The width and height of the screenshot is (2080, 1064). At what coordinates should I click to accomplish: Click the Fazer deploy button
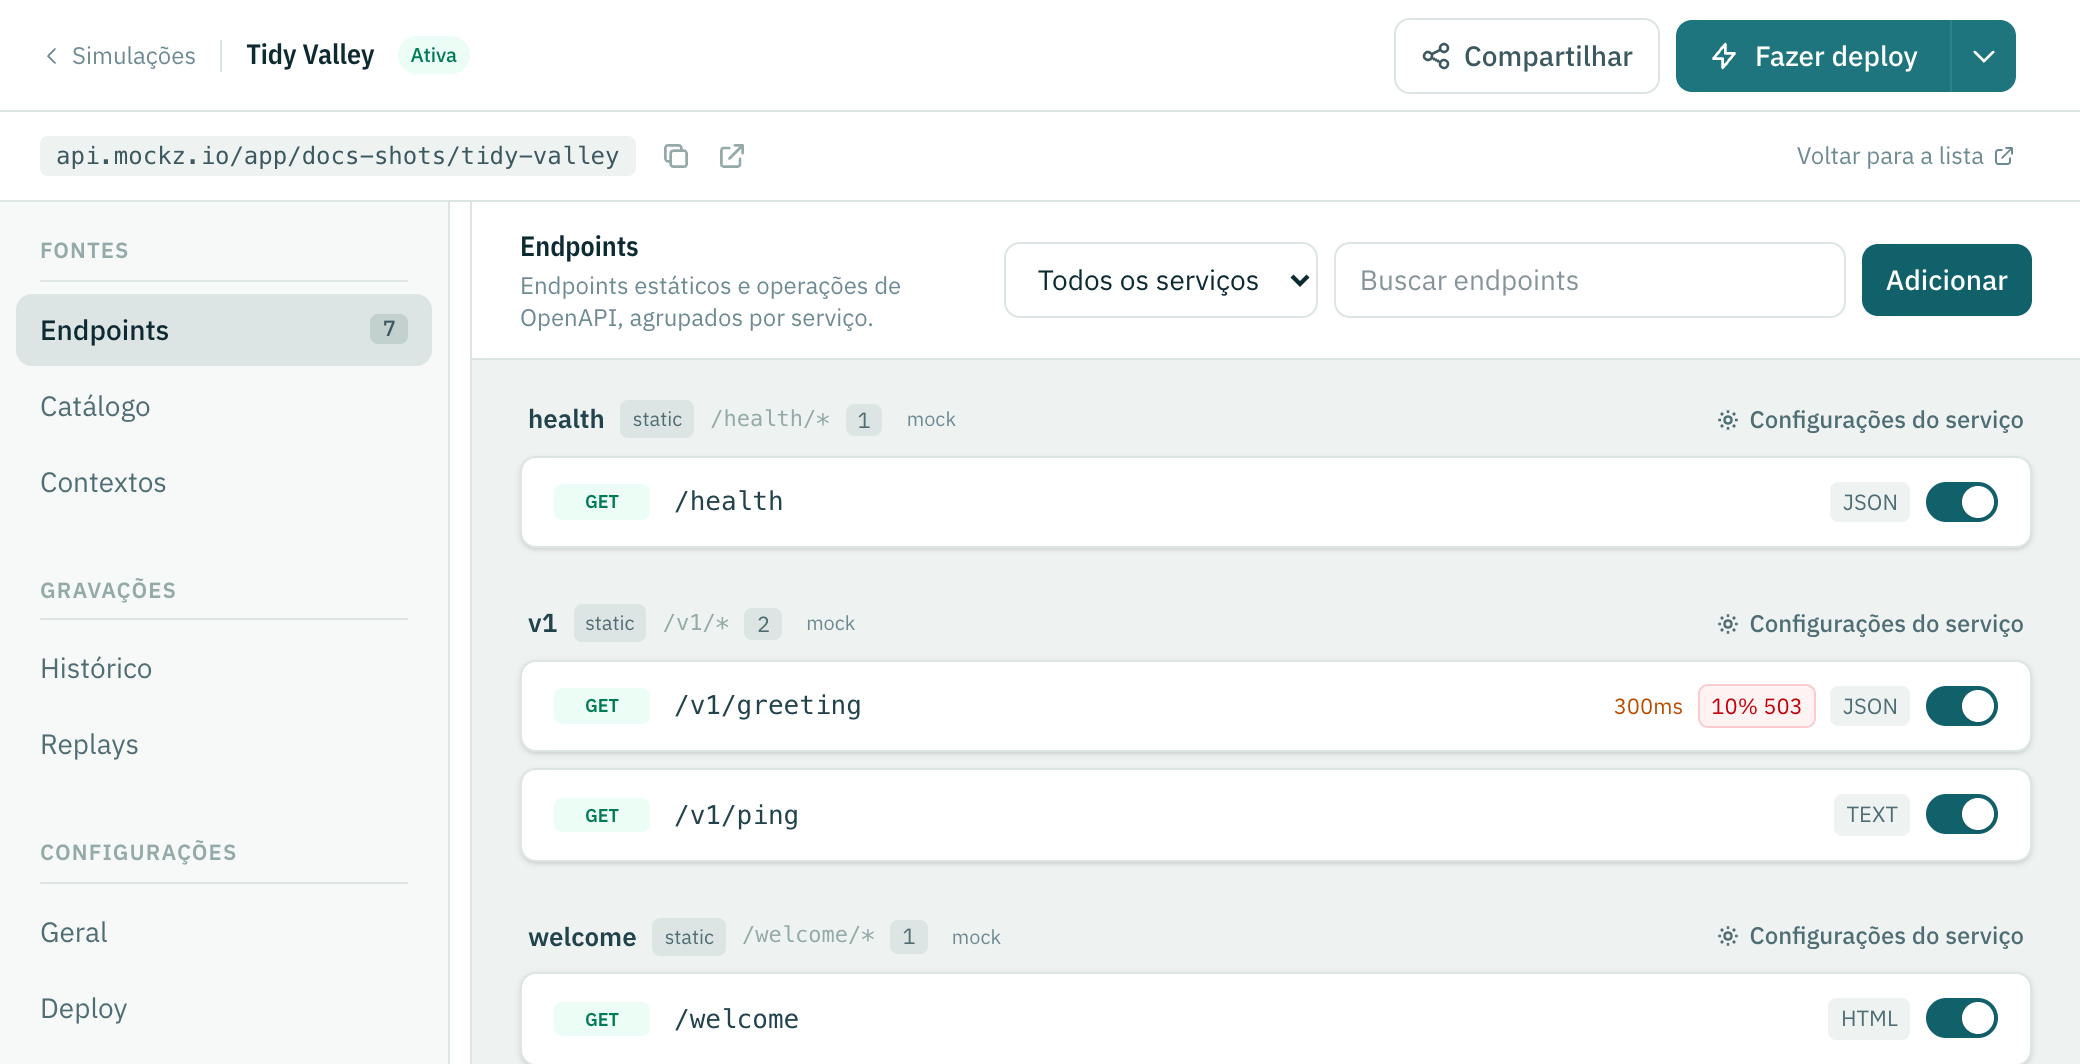pyautogui.click(x=1813, y=56)
